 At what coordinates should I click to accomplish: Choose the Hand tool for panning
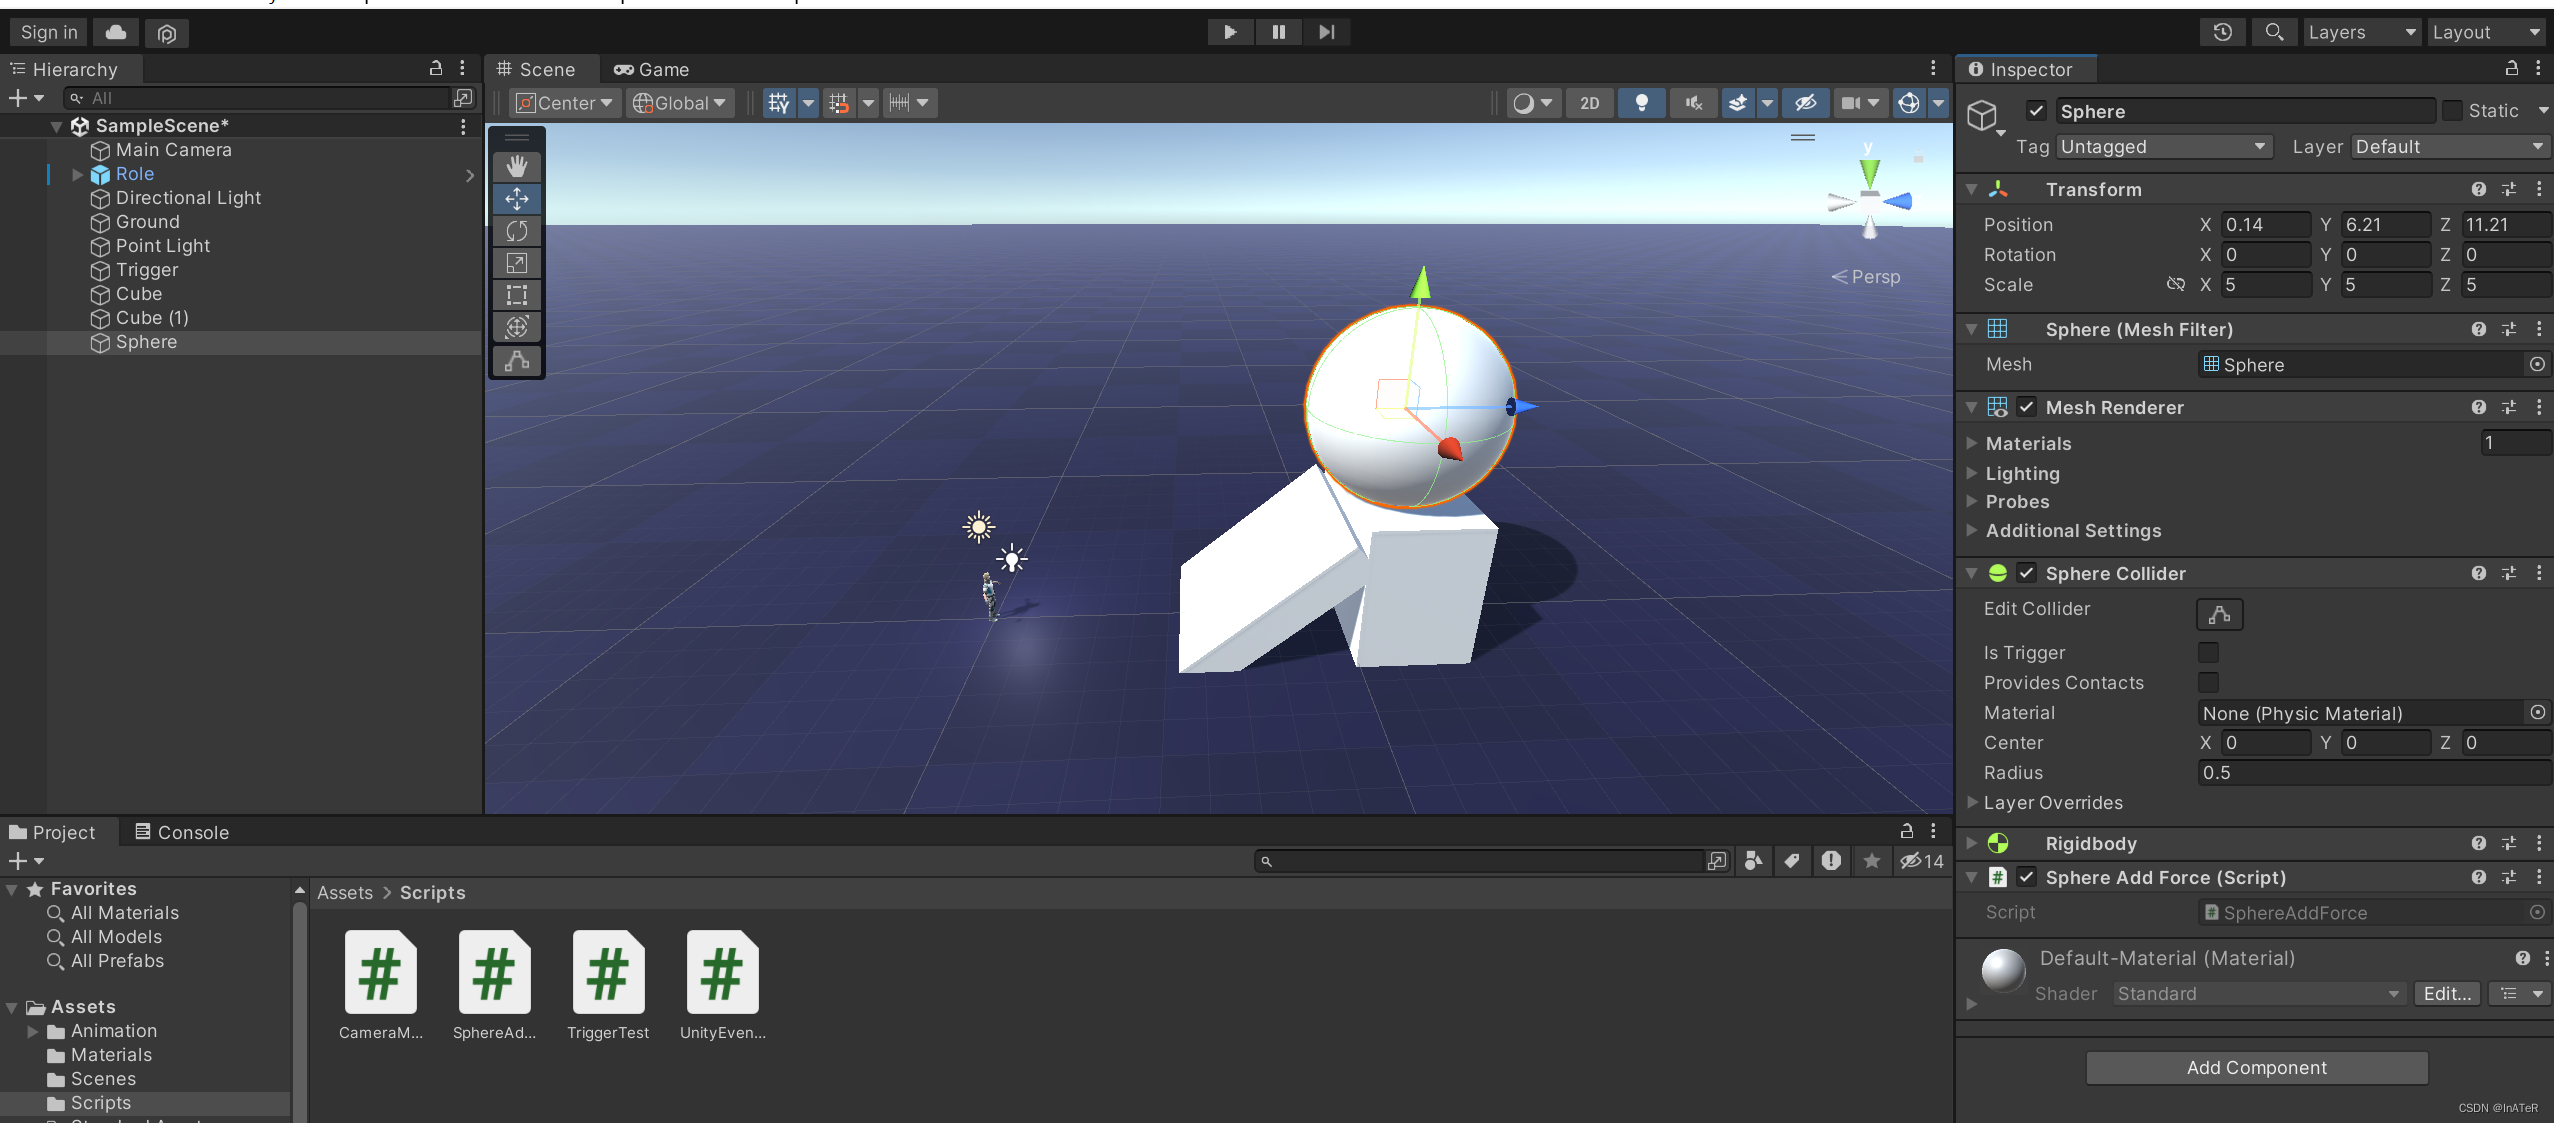pos(517,166)
